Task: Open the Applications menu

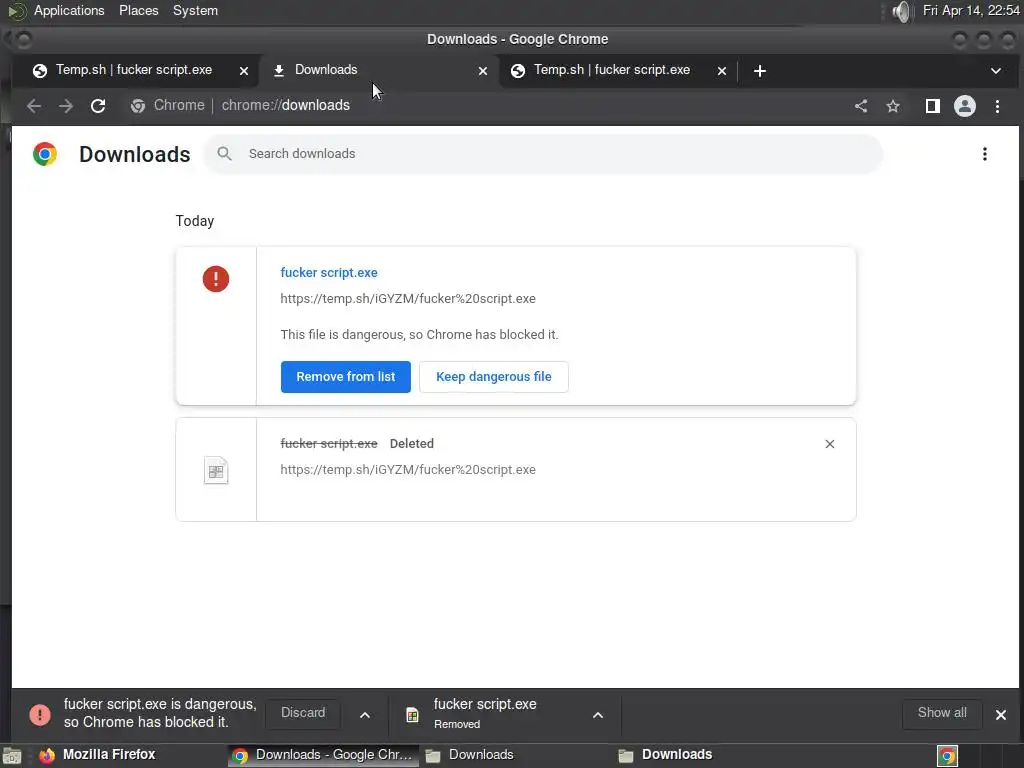Action: click(69, 10)
